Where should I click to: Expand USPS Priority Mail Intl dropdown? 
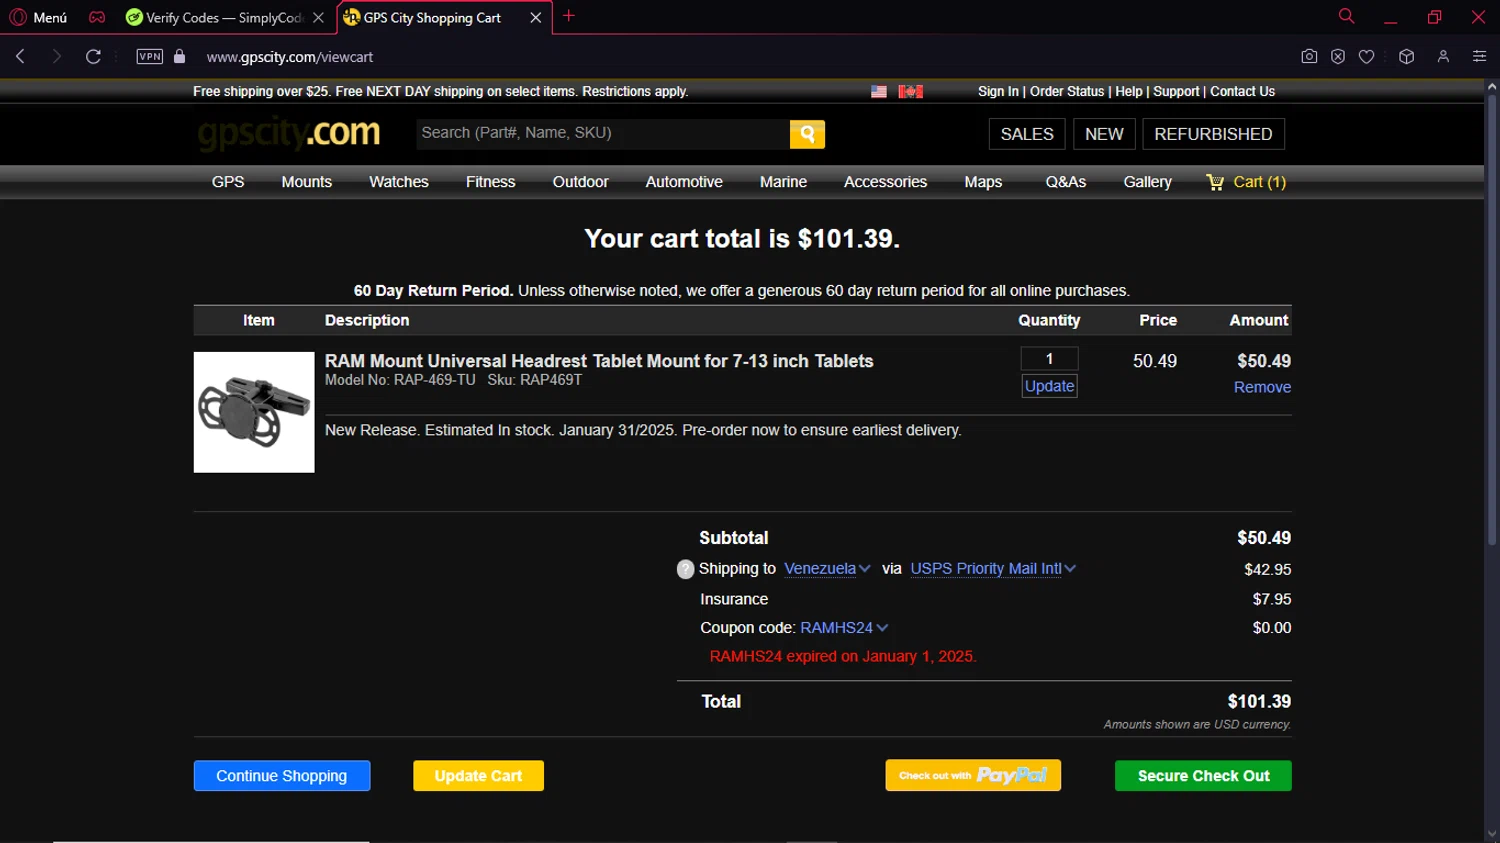click(993, 569)
